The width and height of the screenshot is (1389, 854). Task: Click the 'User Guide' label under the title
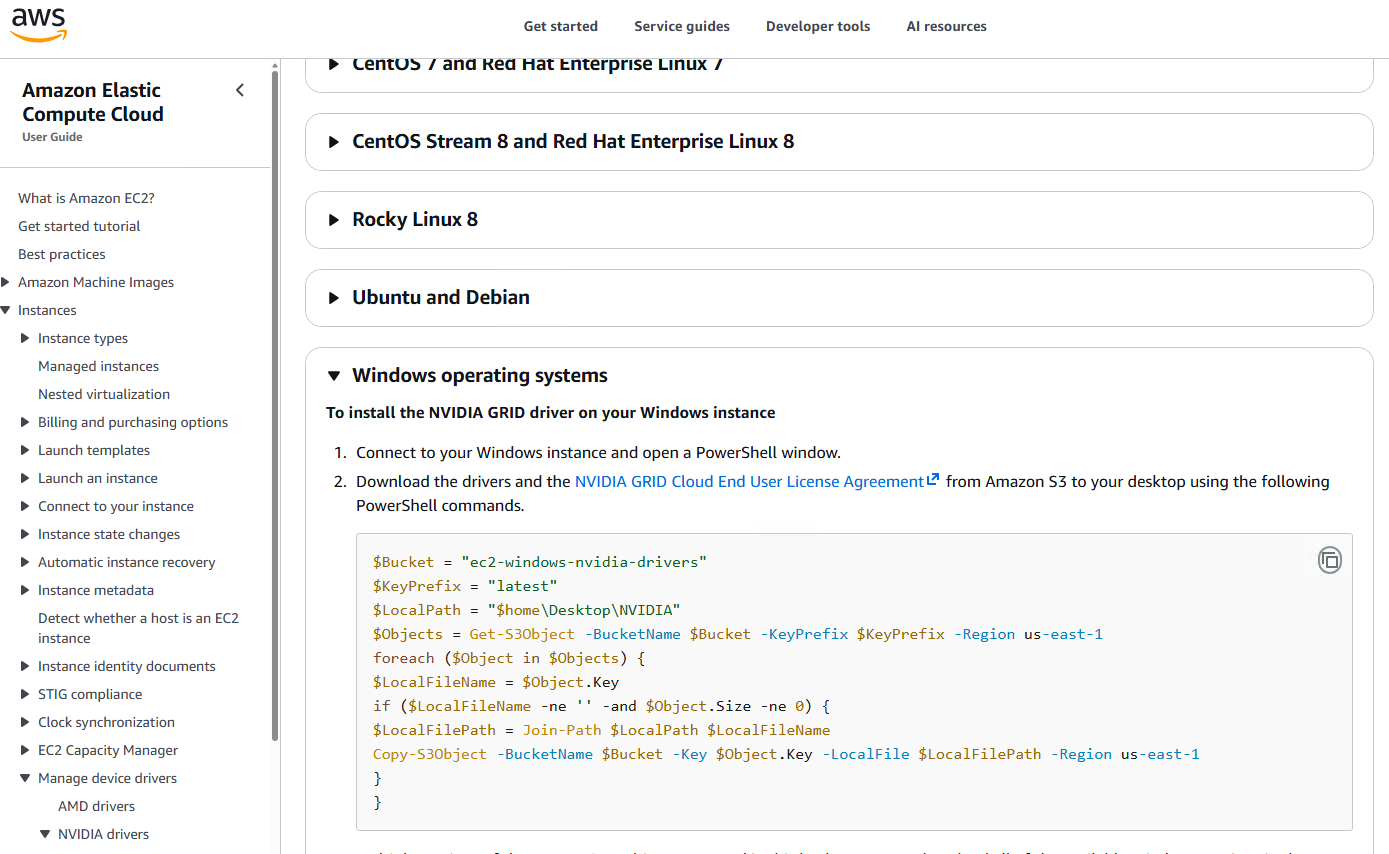coord(52,137)
